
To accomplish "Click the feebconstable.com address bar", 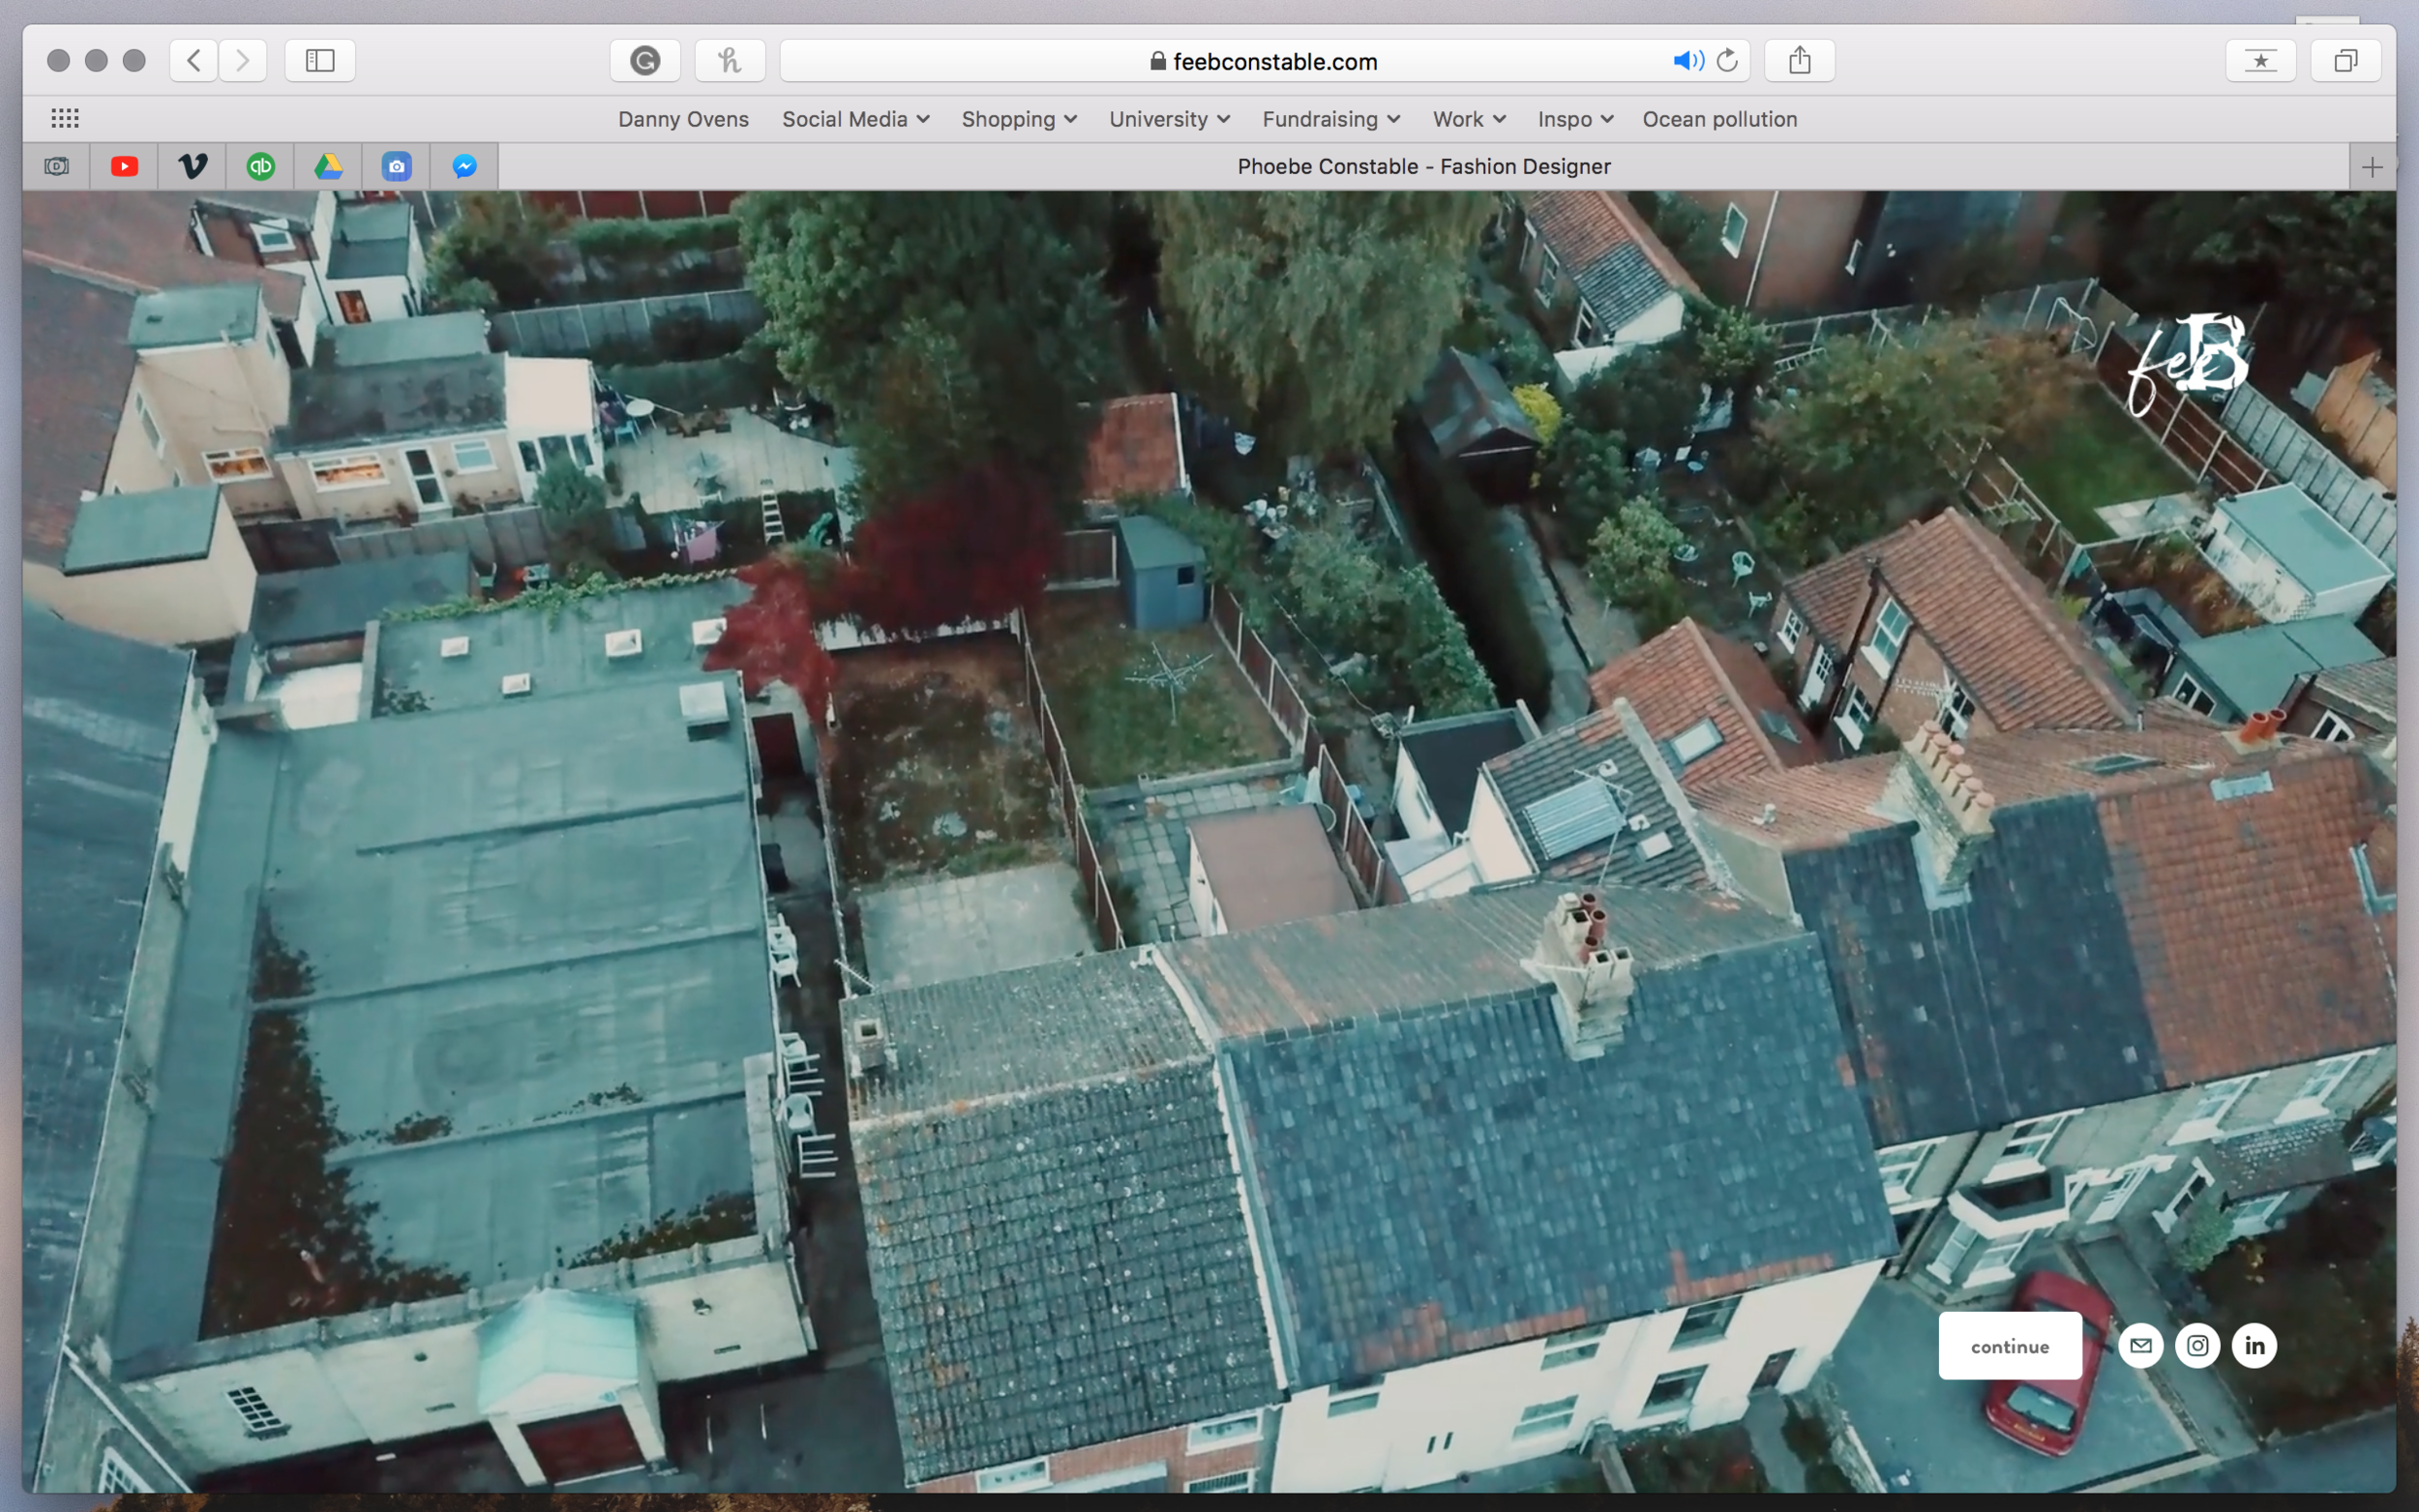I will 1264,61.
